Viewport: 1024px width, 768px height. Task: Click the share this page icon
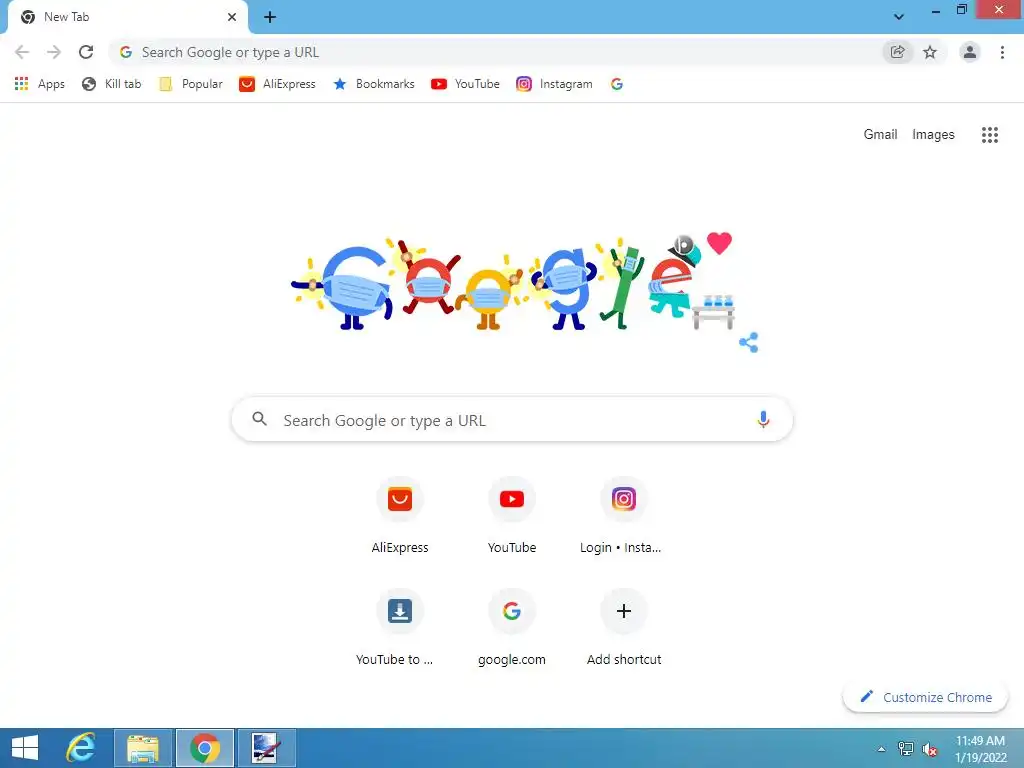pyautogui.click(x=897, y=52)
